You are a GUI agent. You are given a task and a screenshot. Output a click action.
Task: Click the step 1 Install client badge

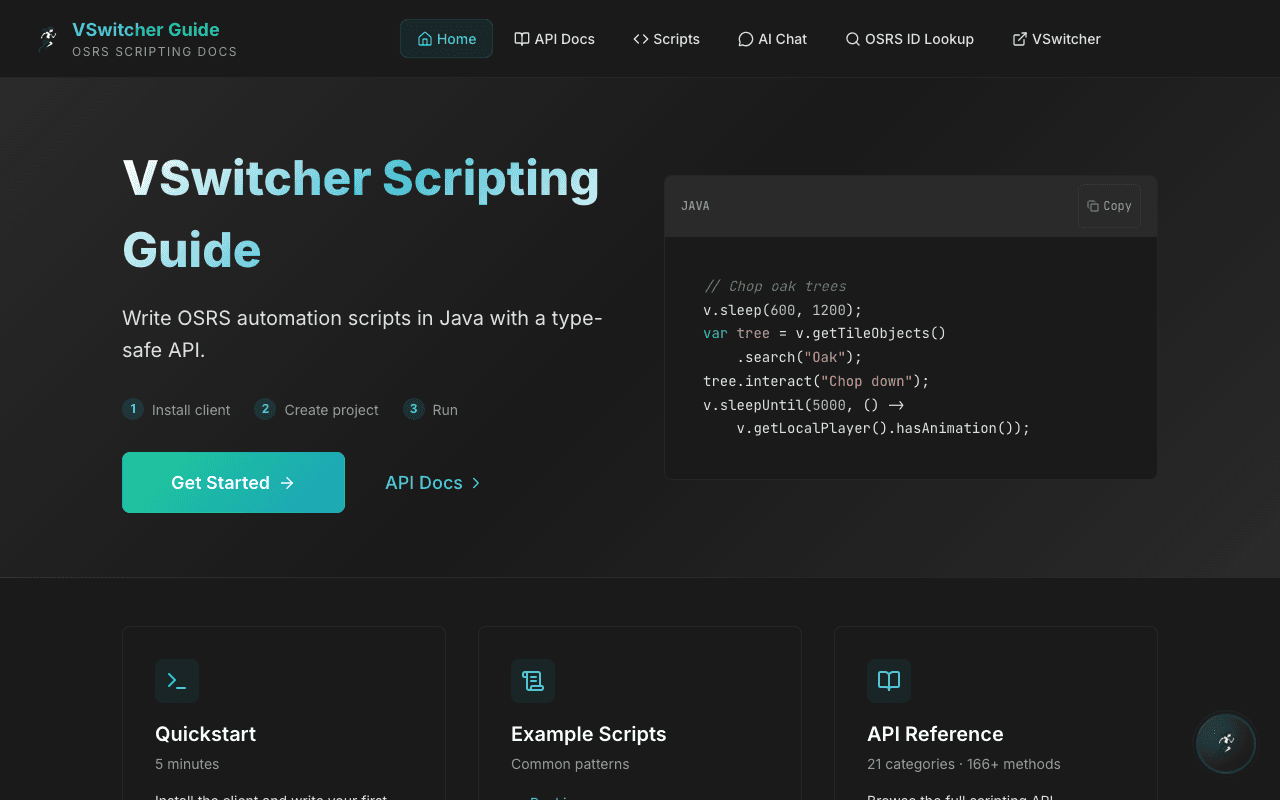coord(133,409)
